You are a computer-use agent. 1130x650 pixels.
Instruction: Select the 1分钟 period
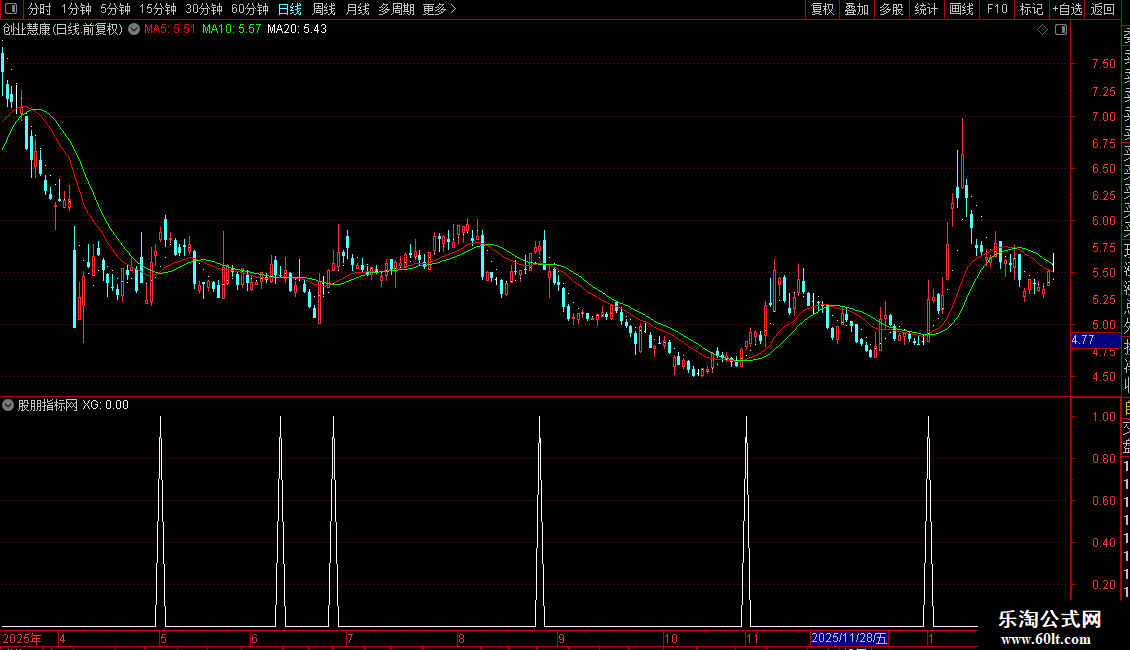(x=76, y=9)
